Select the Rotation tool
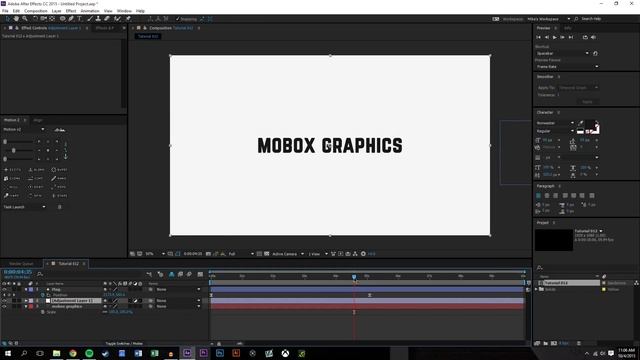640x360 pixels. tap(35, 19)
